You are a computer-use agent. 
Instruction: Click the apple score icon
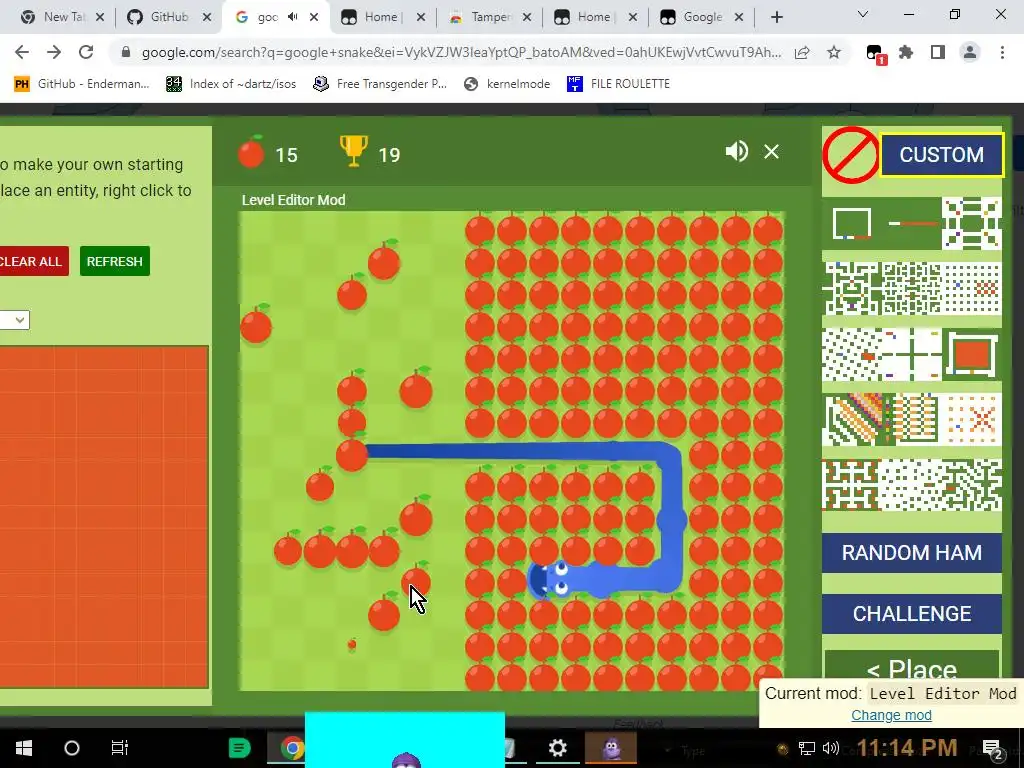click(x=251, y=152)
